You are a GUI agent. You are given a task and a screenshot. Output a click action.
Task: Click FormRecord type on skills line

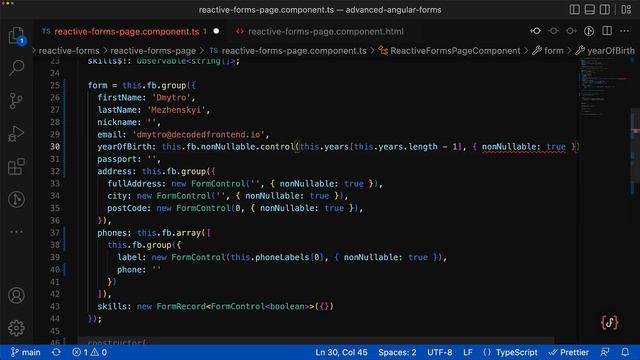[x=181, y=307]
